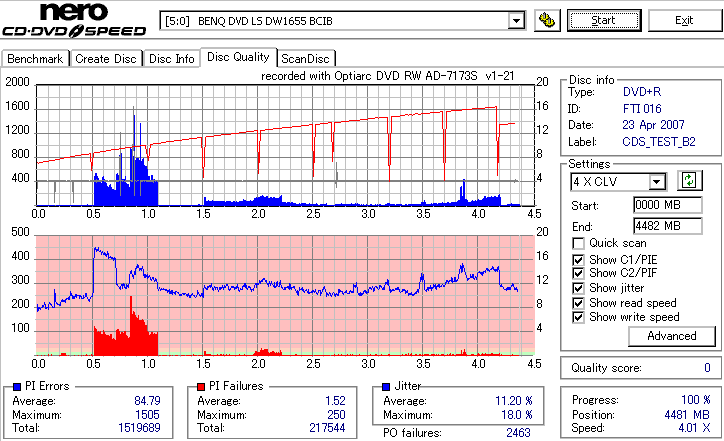Select the Disc Quality tab

238,57
